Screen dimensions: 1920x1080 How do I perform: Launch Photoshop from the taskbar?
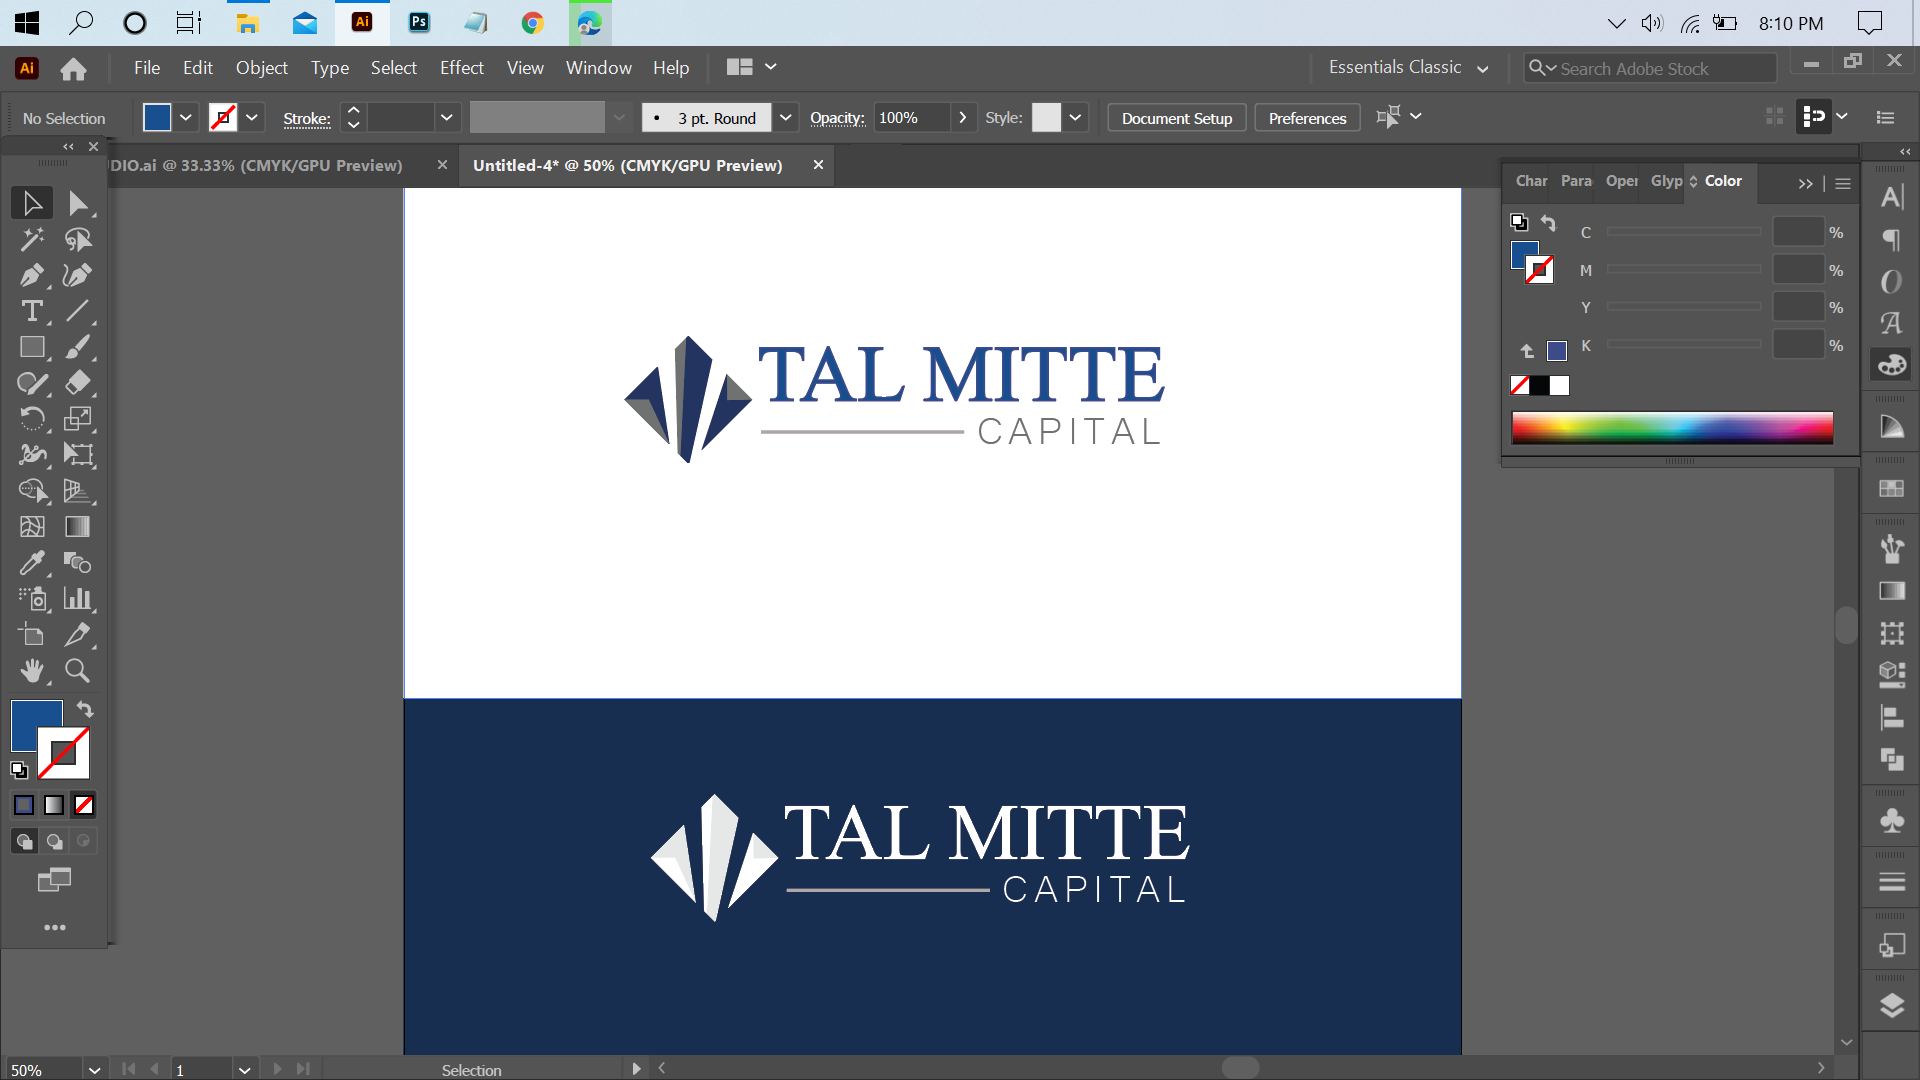[419, 22]
